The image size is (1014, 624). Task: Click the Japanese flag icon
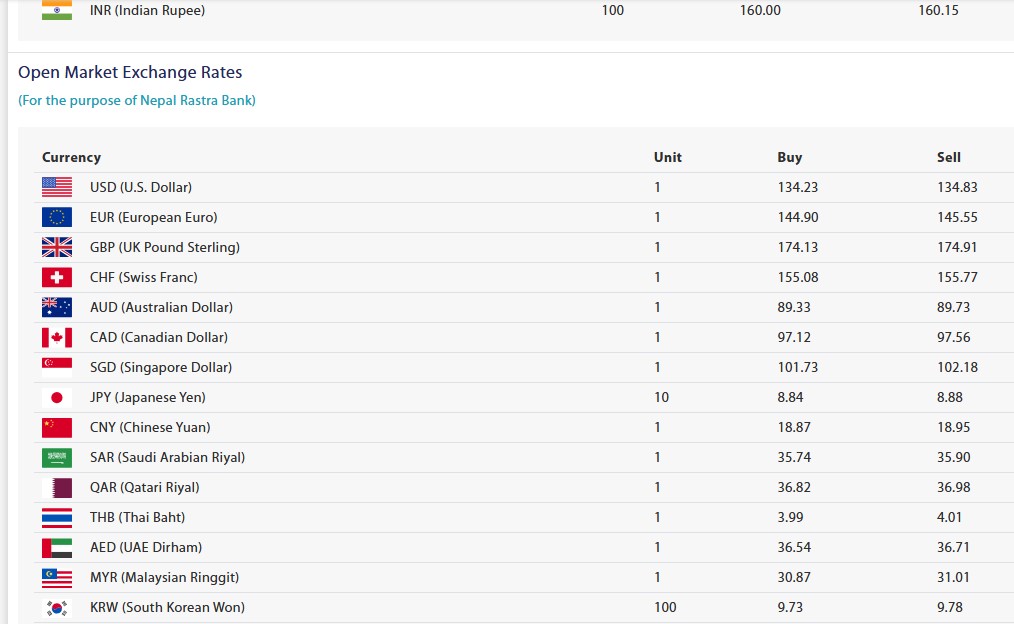pos(57,397)
